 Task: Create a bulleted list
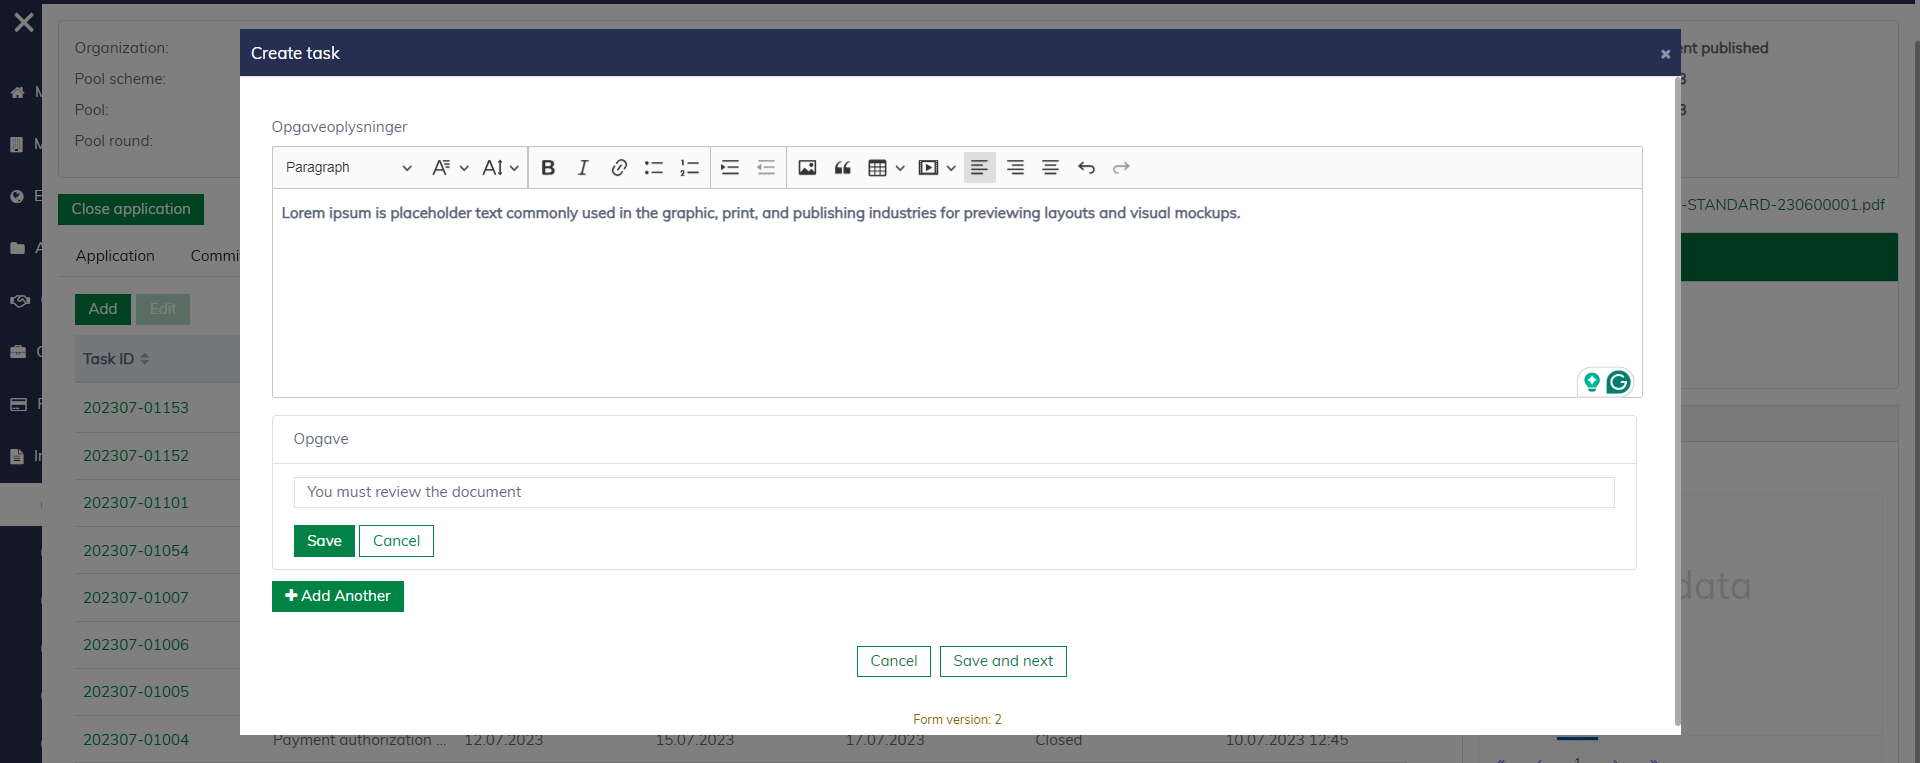tap(654, 168)
